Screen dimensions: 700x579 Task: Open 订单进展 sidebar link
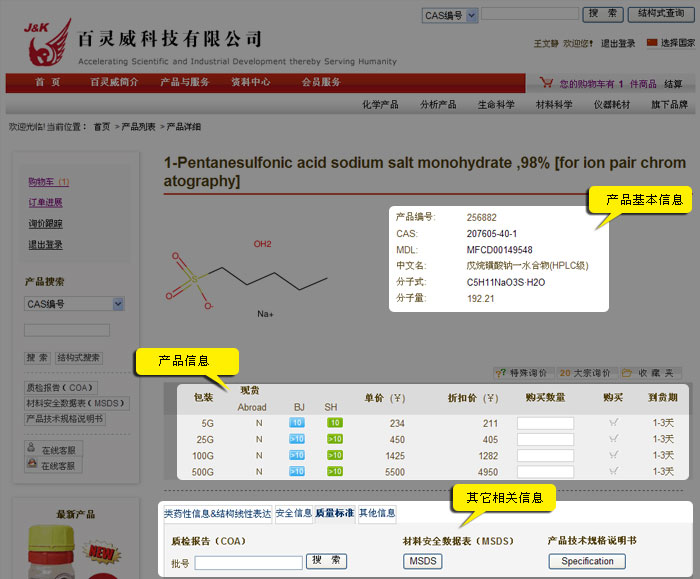pyautogui.click(x=46, y=203)
